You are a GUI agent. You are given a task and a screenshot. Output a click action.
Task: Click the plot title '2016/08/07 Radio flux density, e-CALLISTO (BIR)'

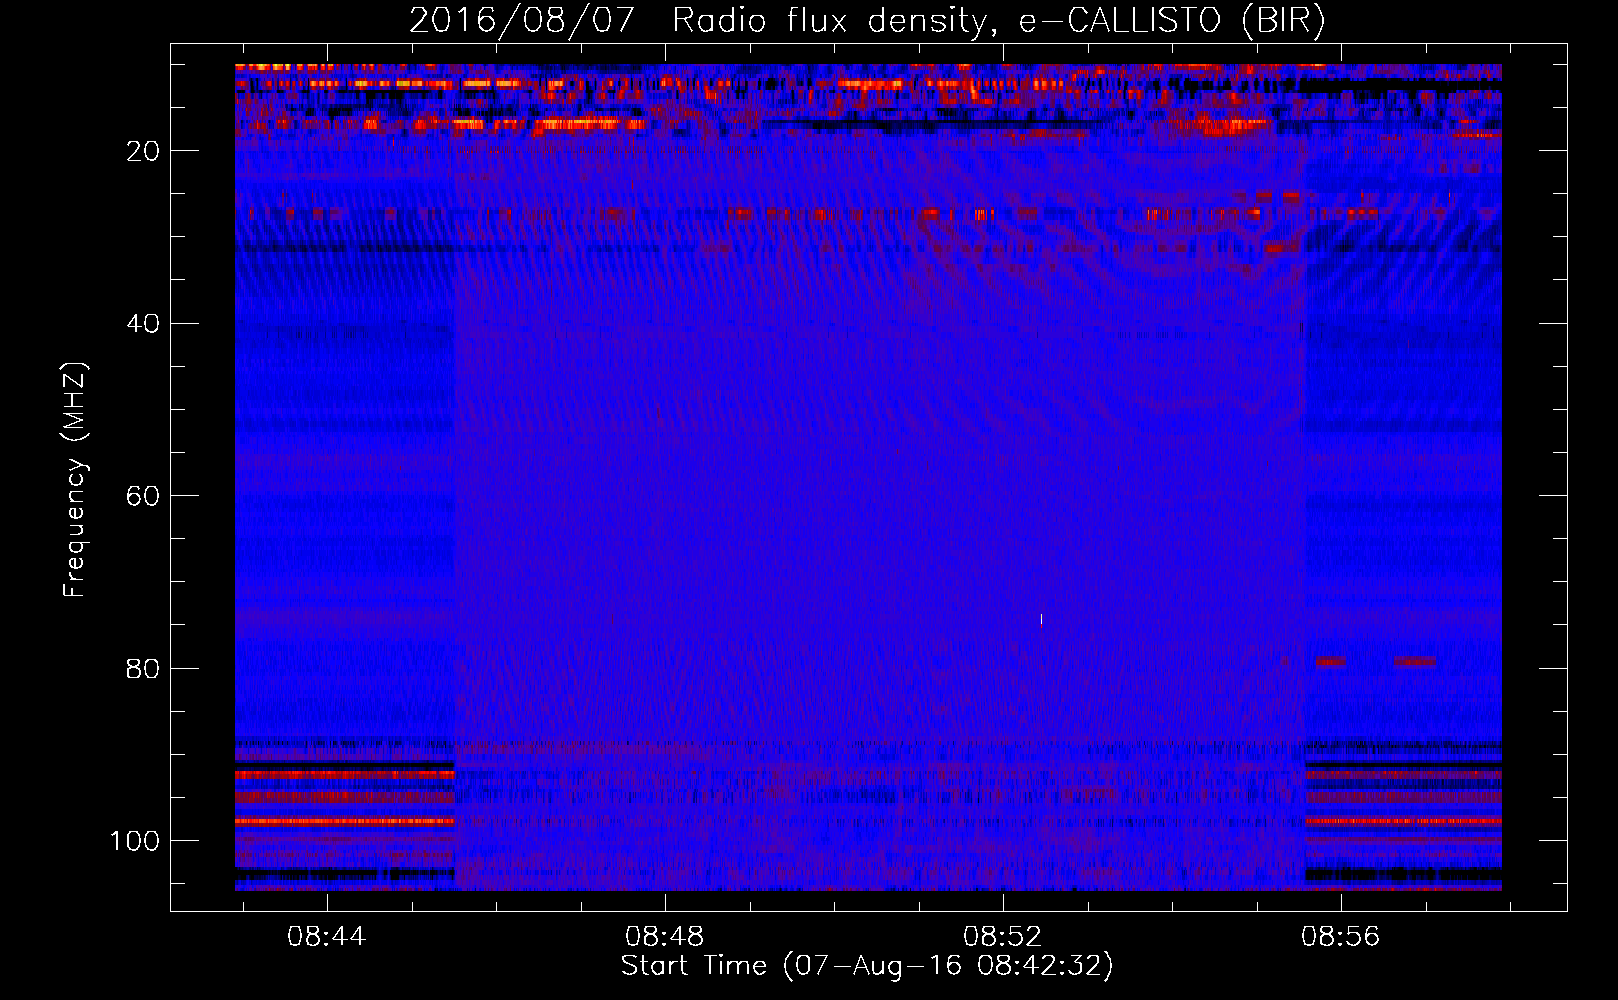point(867,21)
